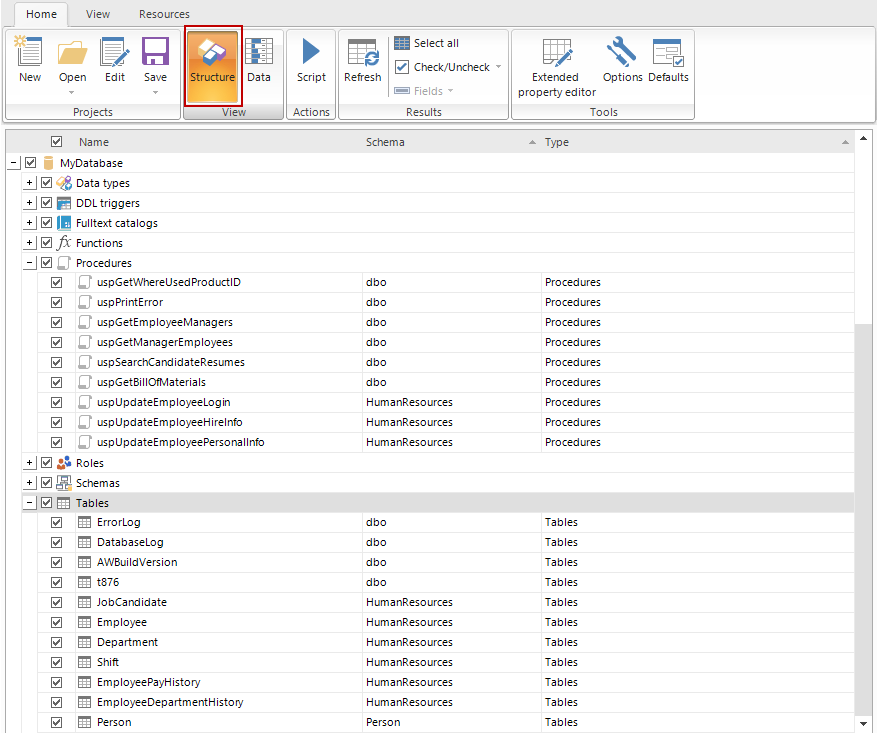Switch to Data view
Image resolution: width=878 pixels, height=733 pixels.
[x=259, y=60]
